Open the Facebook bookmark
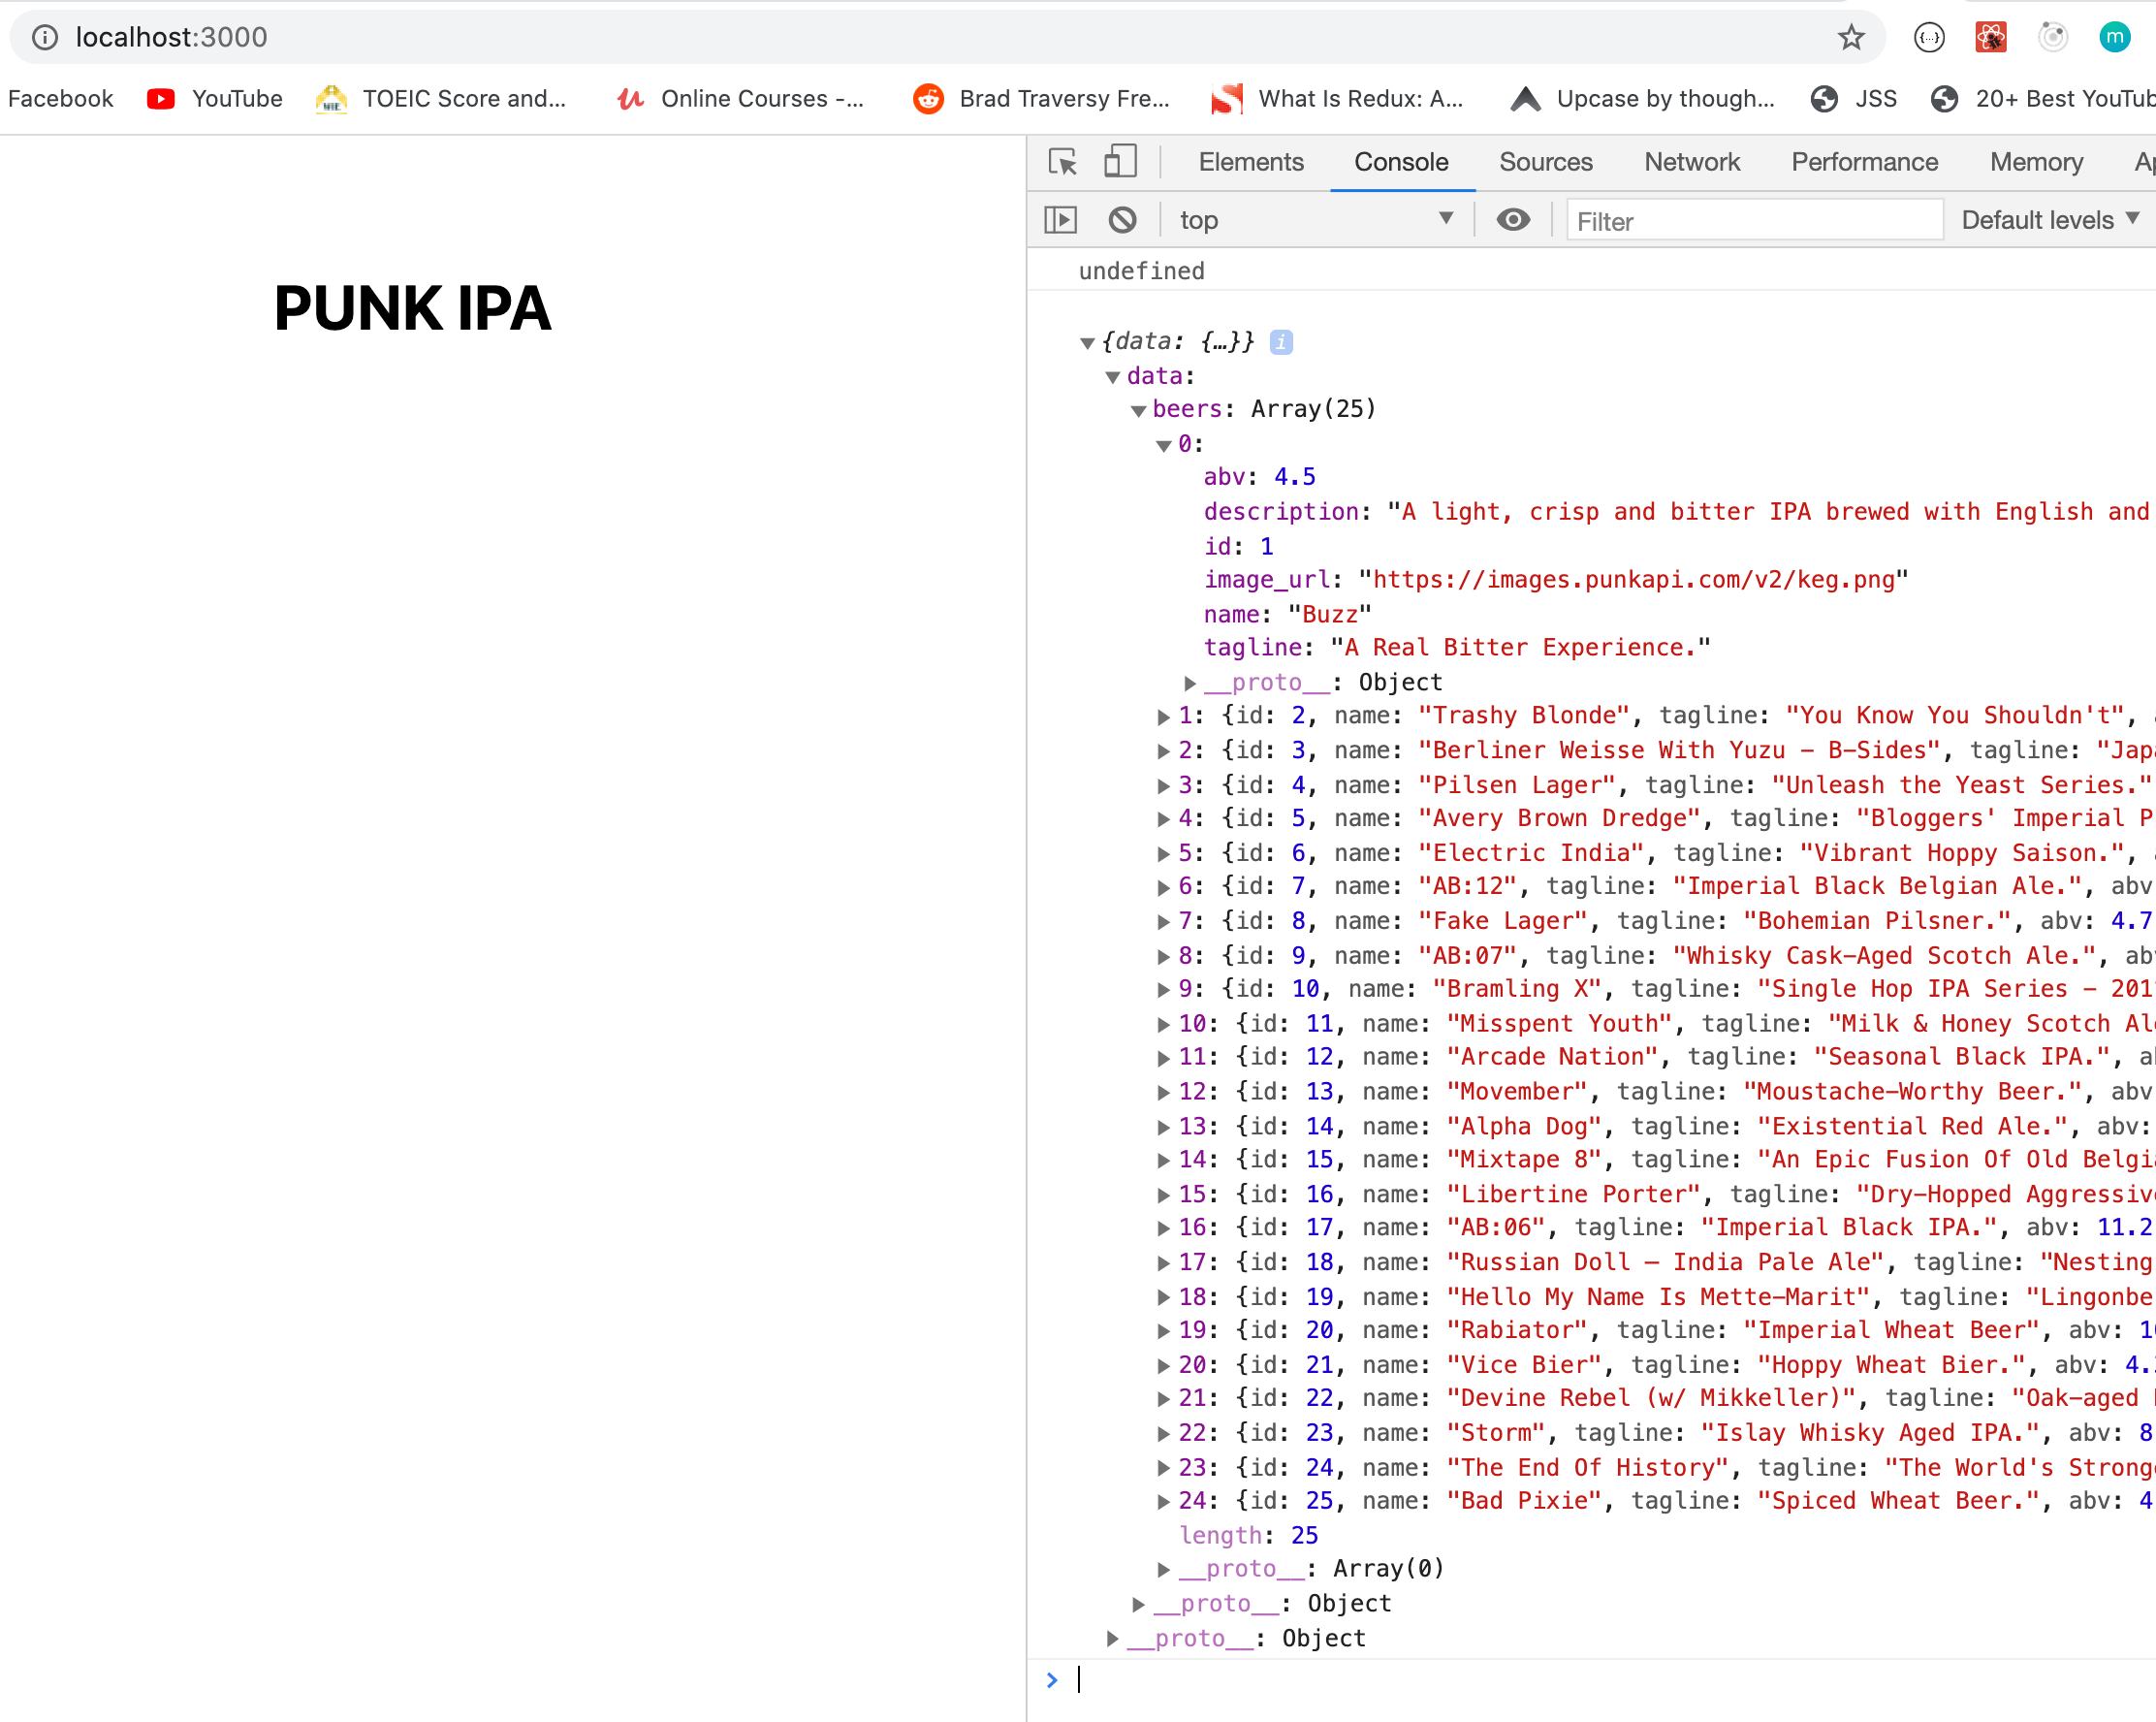Viewport: 2156px width, 1722px height. [60, 98]
